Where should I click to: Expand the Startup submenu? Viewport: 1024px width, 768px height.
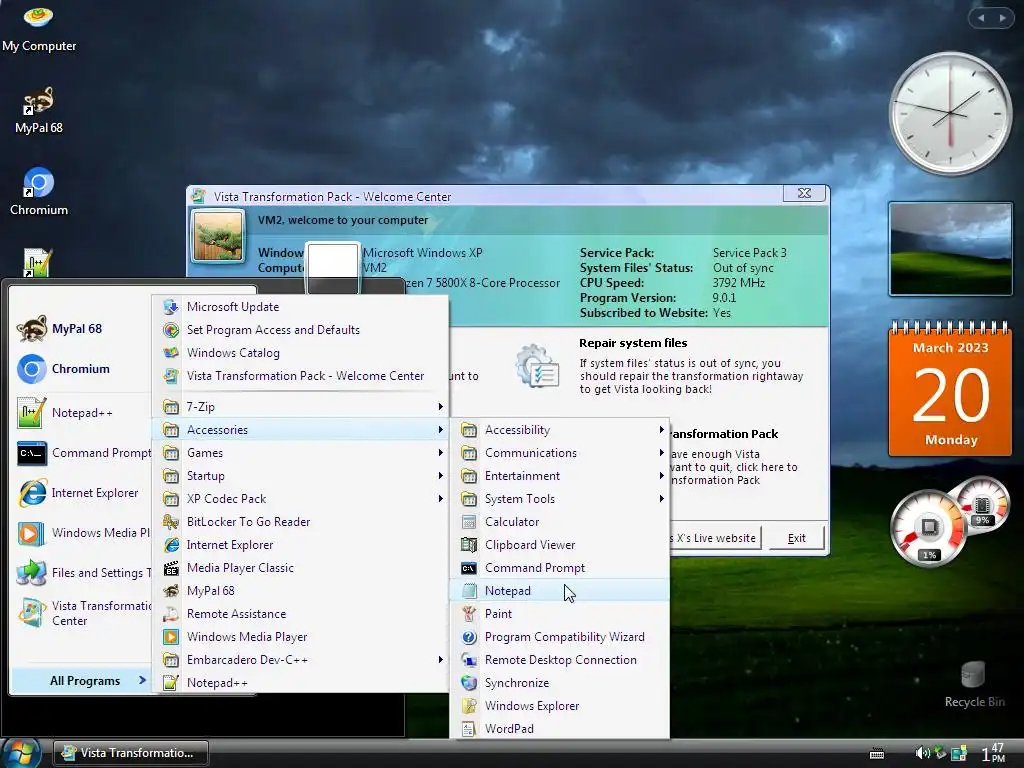(300, 476)
